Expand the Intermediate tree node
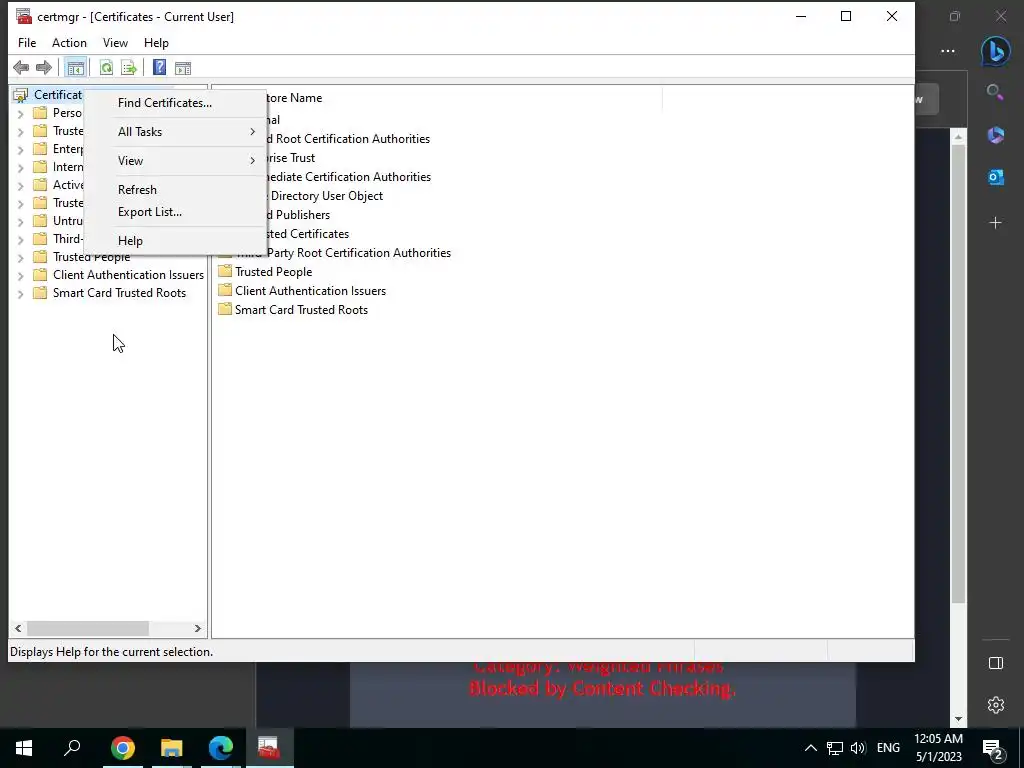1024x768 pixels. tap(20, 168)
